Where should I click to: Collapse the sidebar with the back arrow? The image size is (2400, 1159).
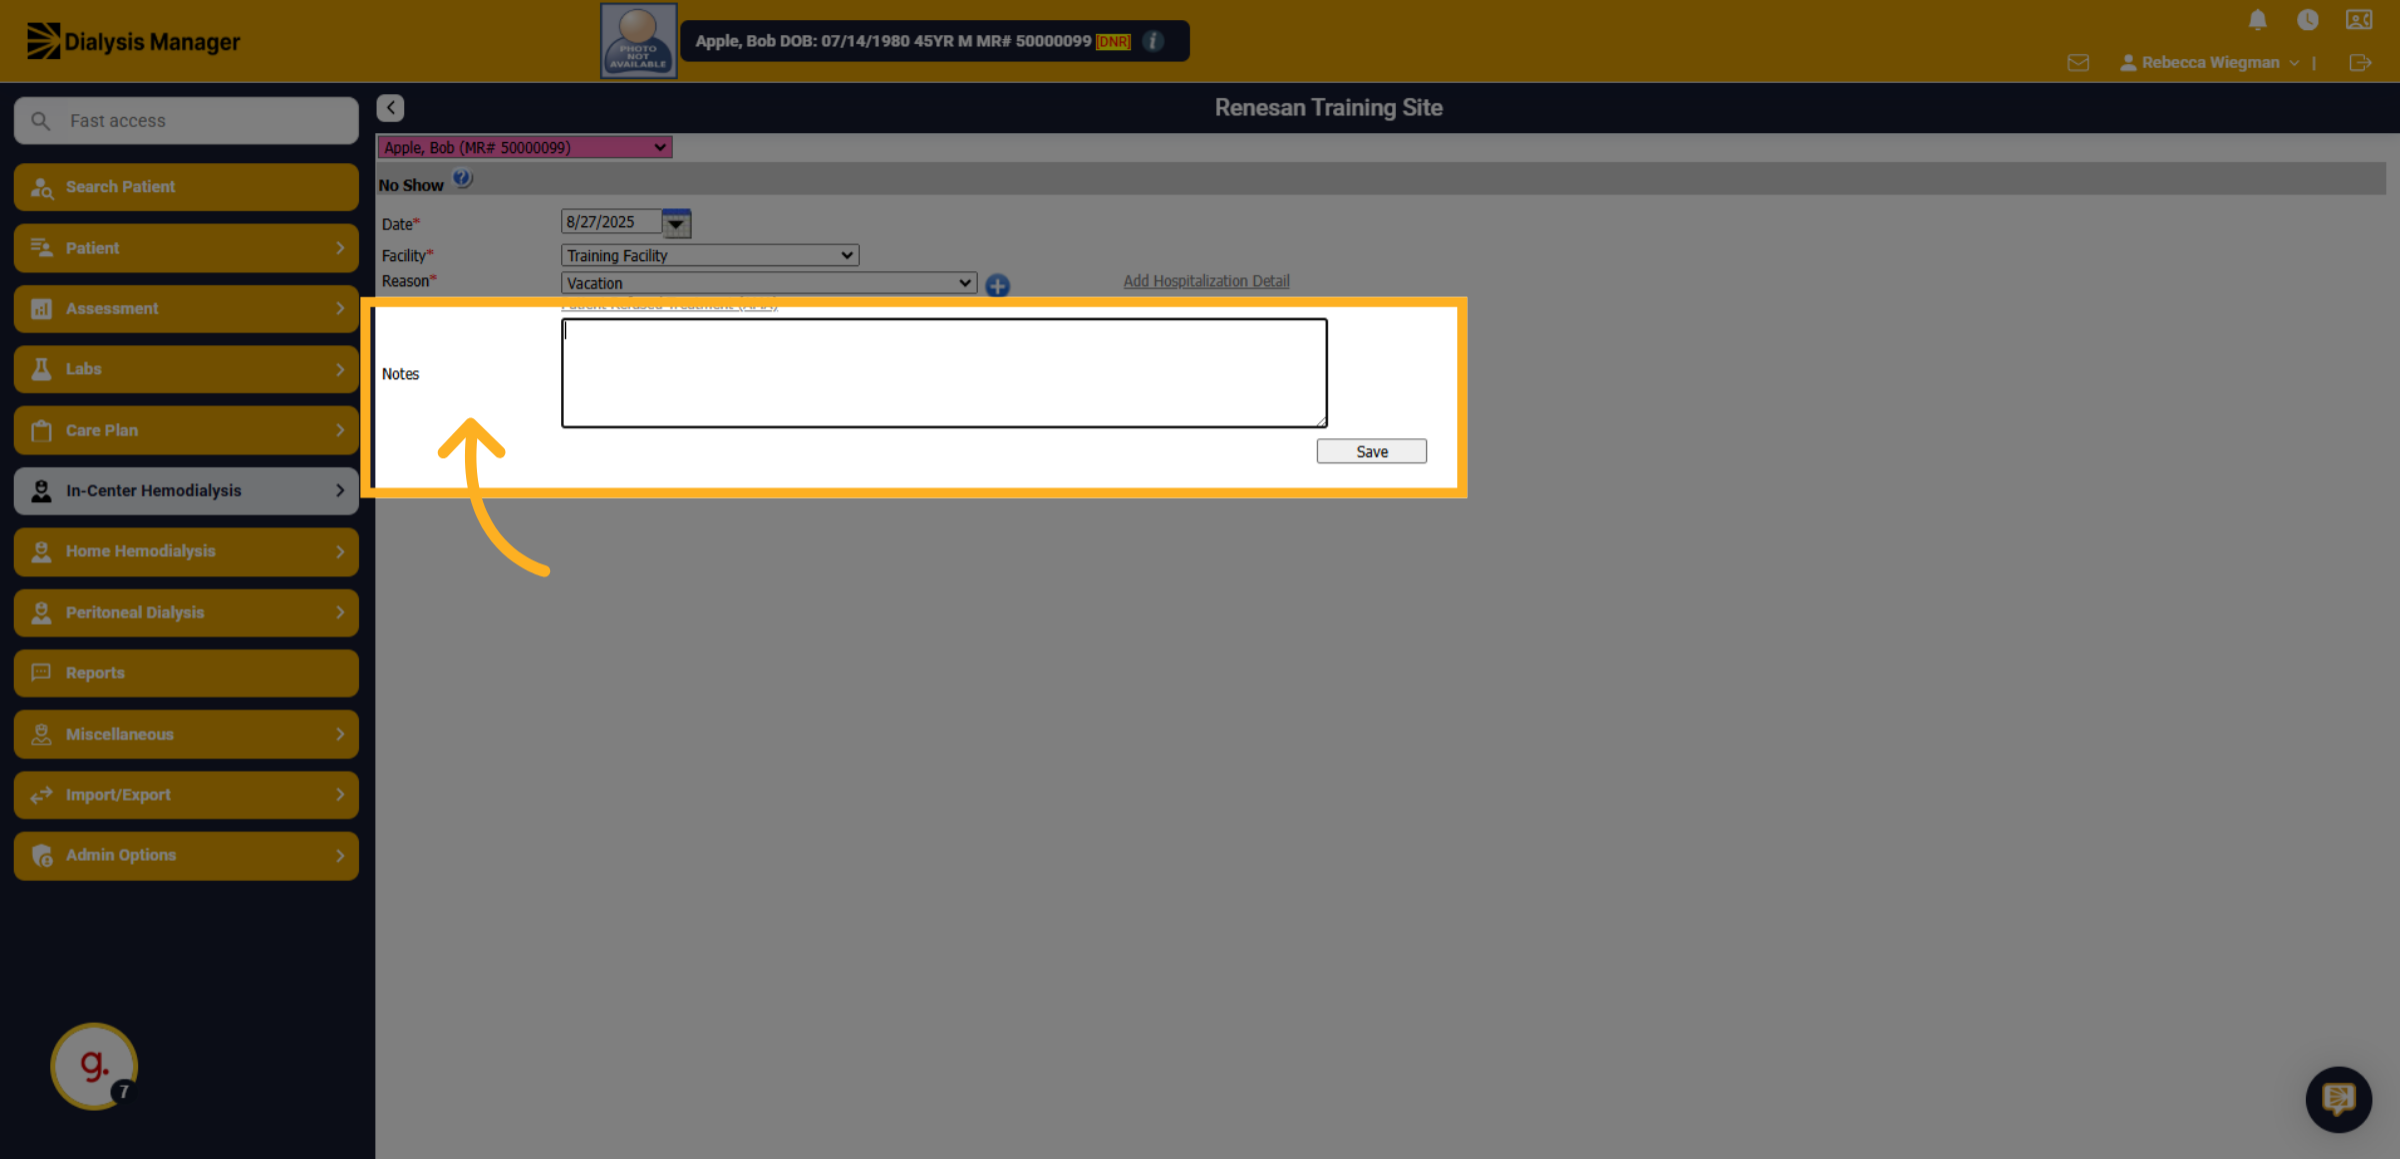point(390,108)
